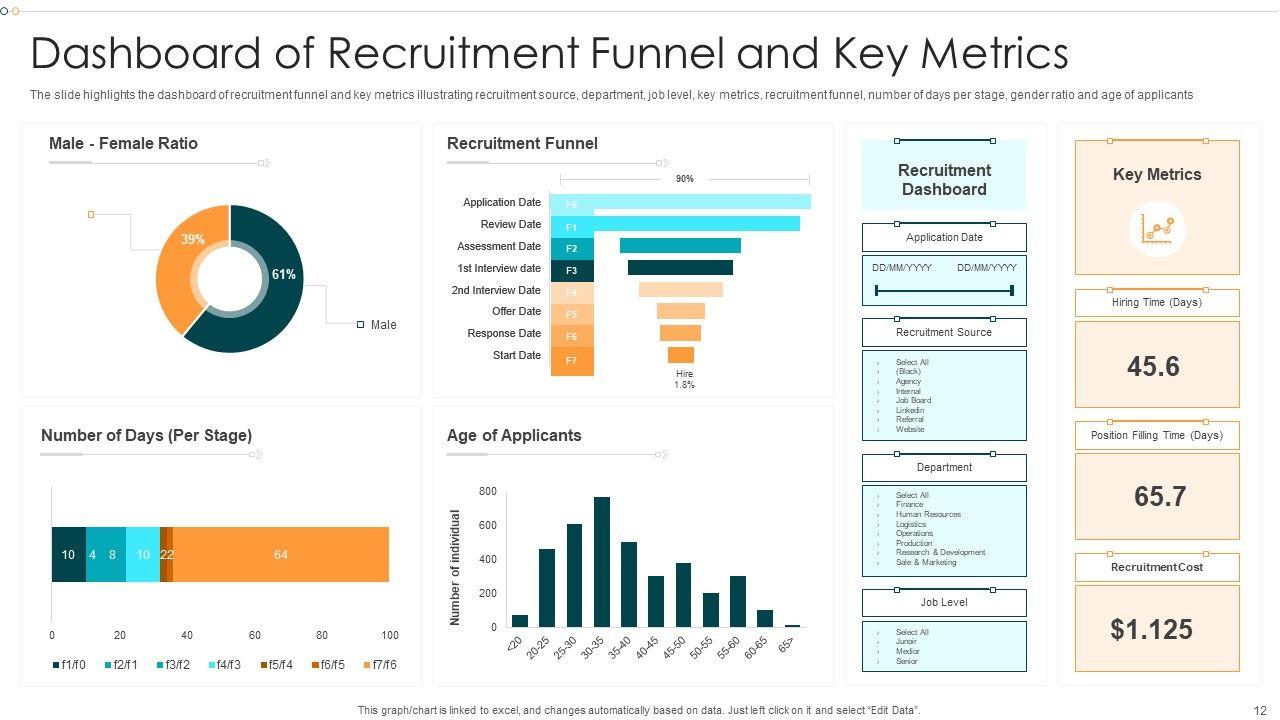This screenshot has width=1280, height=720.
Task: Select Senior in Job Level list
Action: [x=907, y=661]
